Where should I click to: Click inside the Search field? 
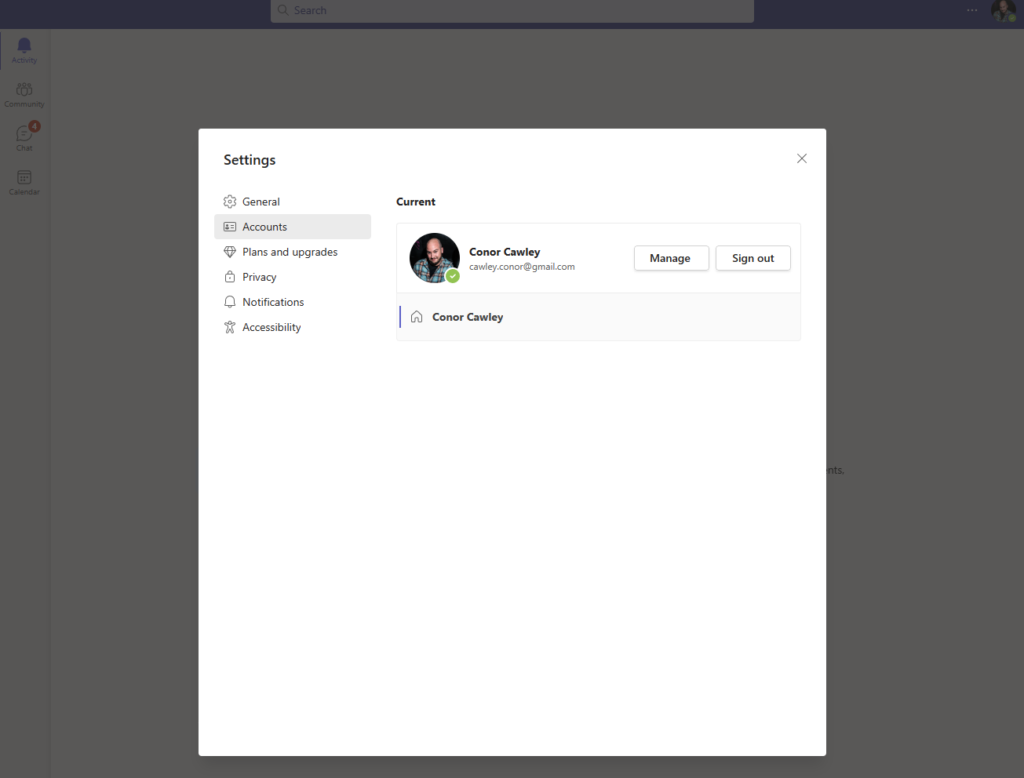512,11
